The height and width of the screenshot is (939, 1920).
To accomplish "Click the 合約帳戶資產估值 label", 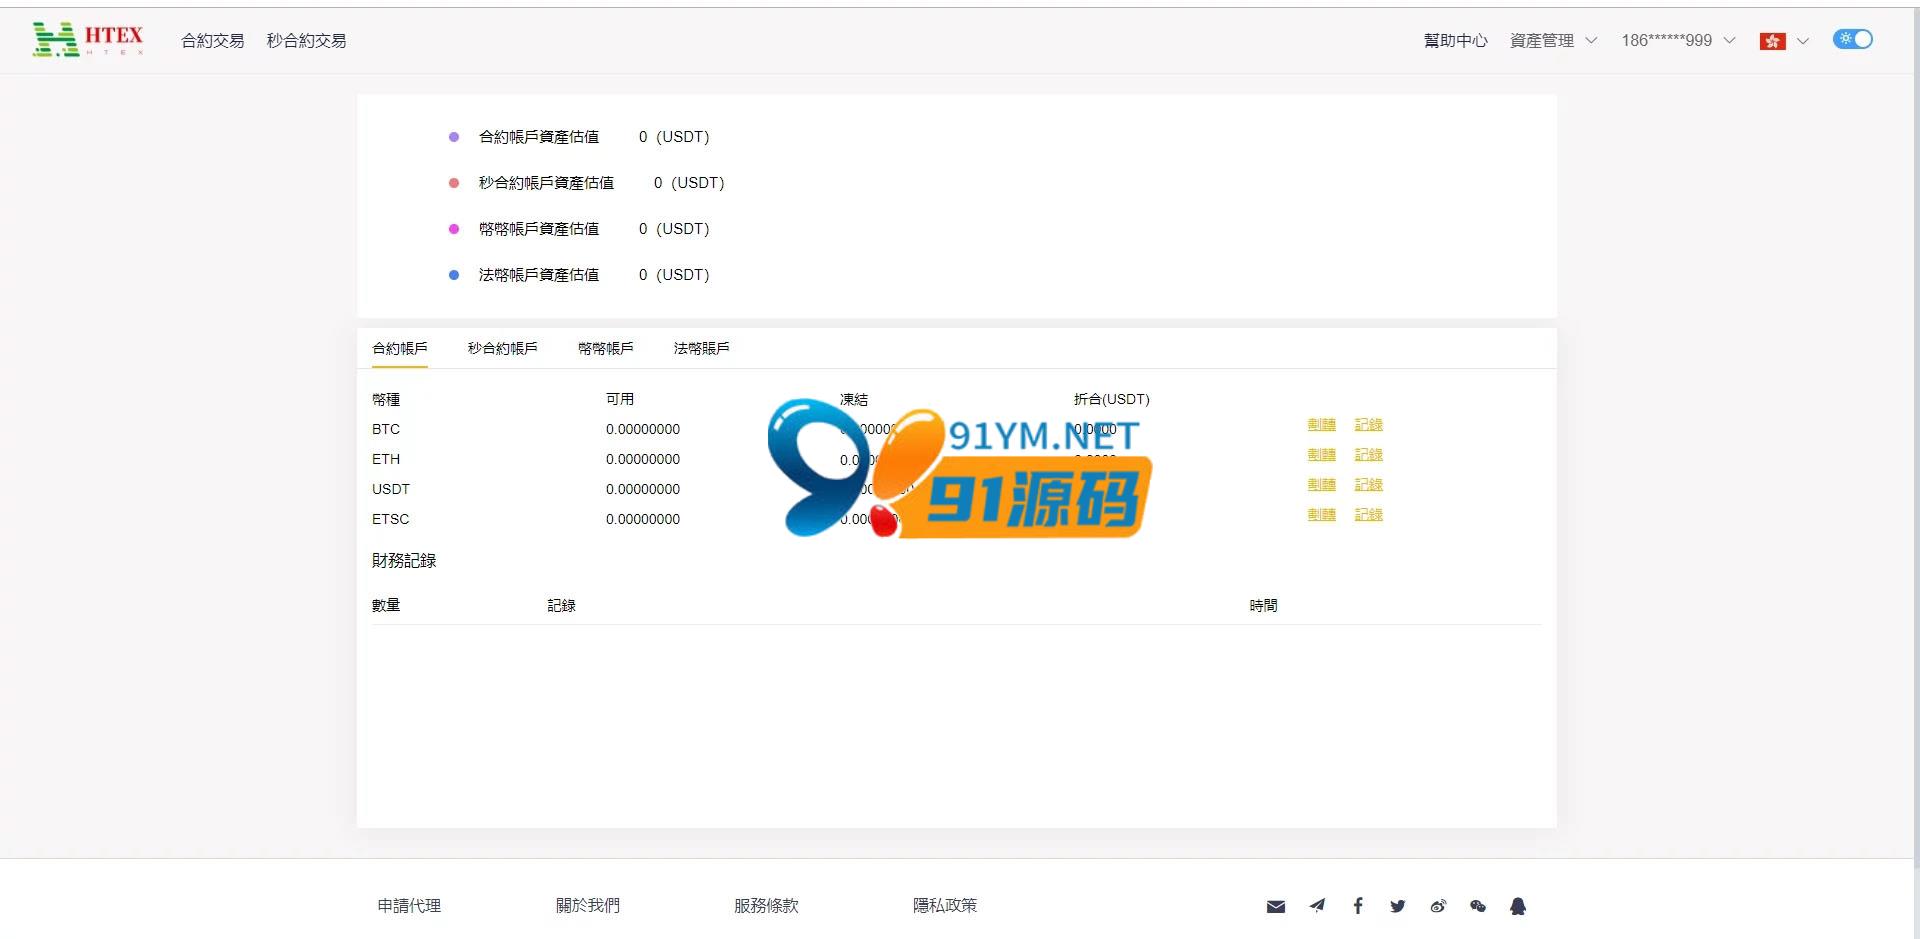I will click(x=539, y=137).
